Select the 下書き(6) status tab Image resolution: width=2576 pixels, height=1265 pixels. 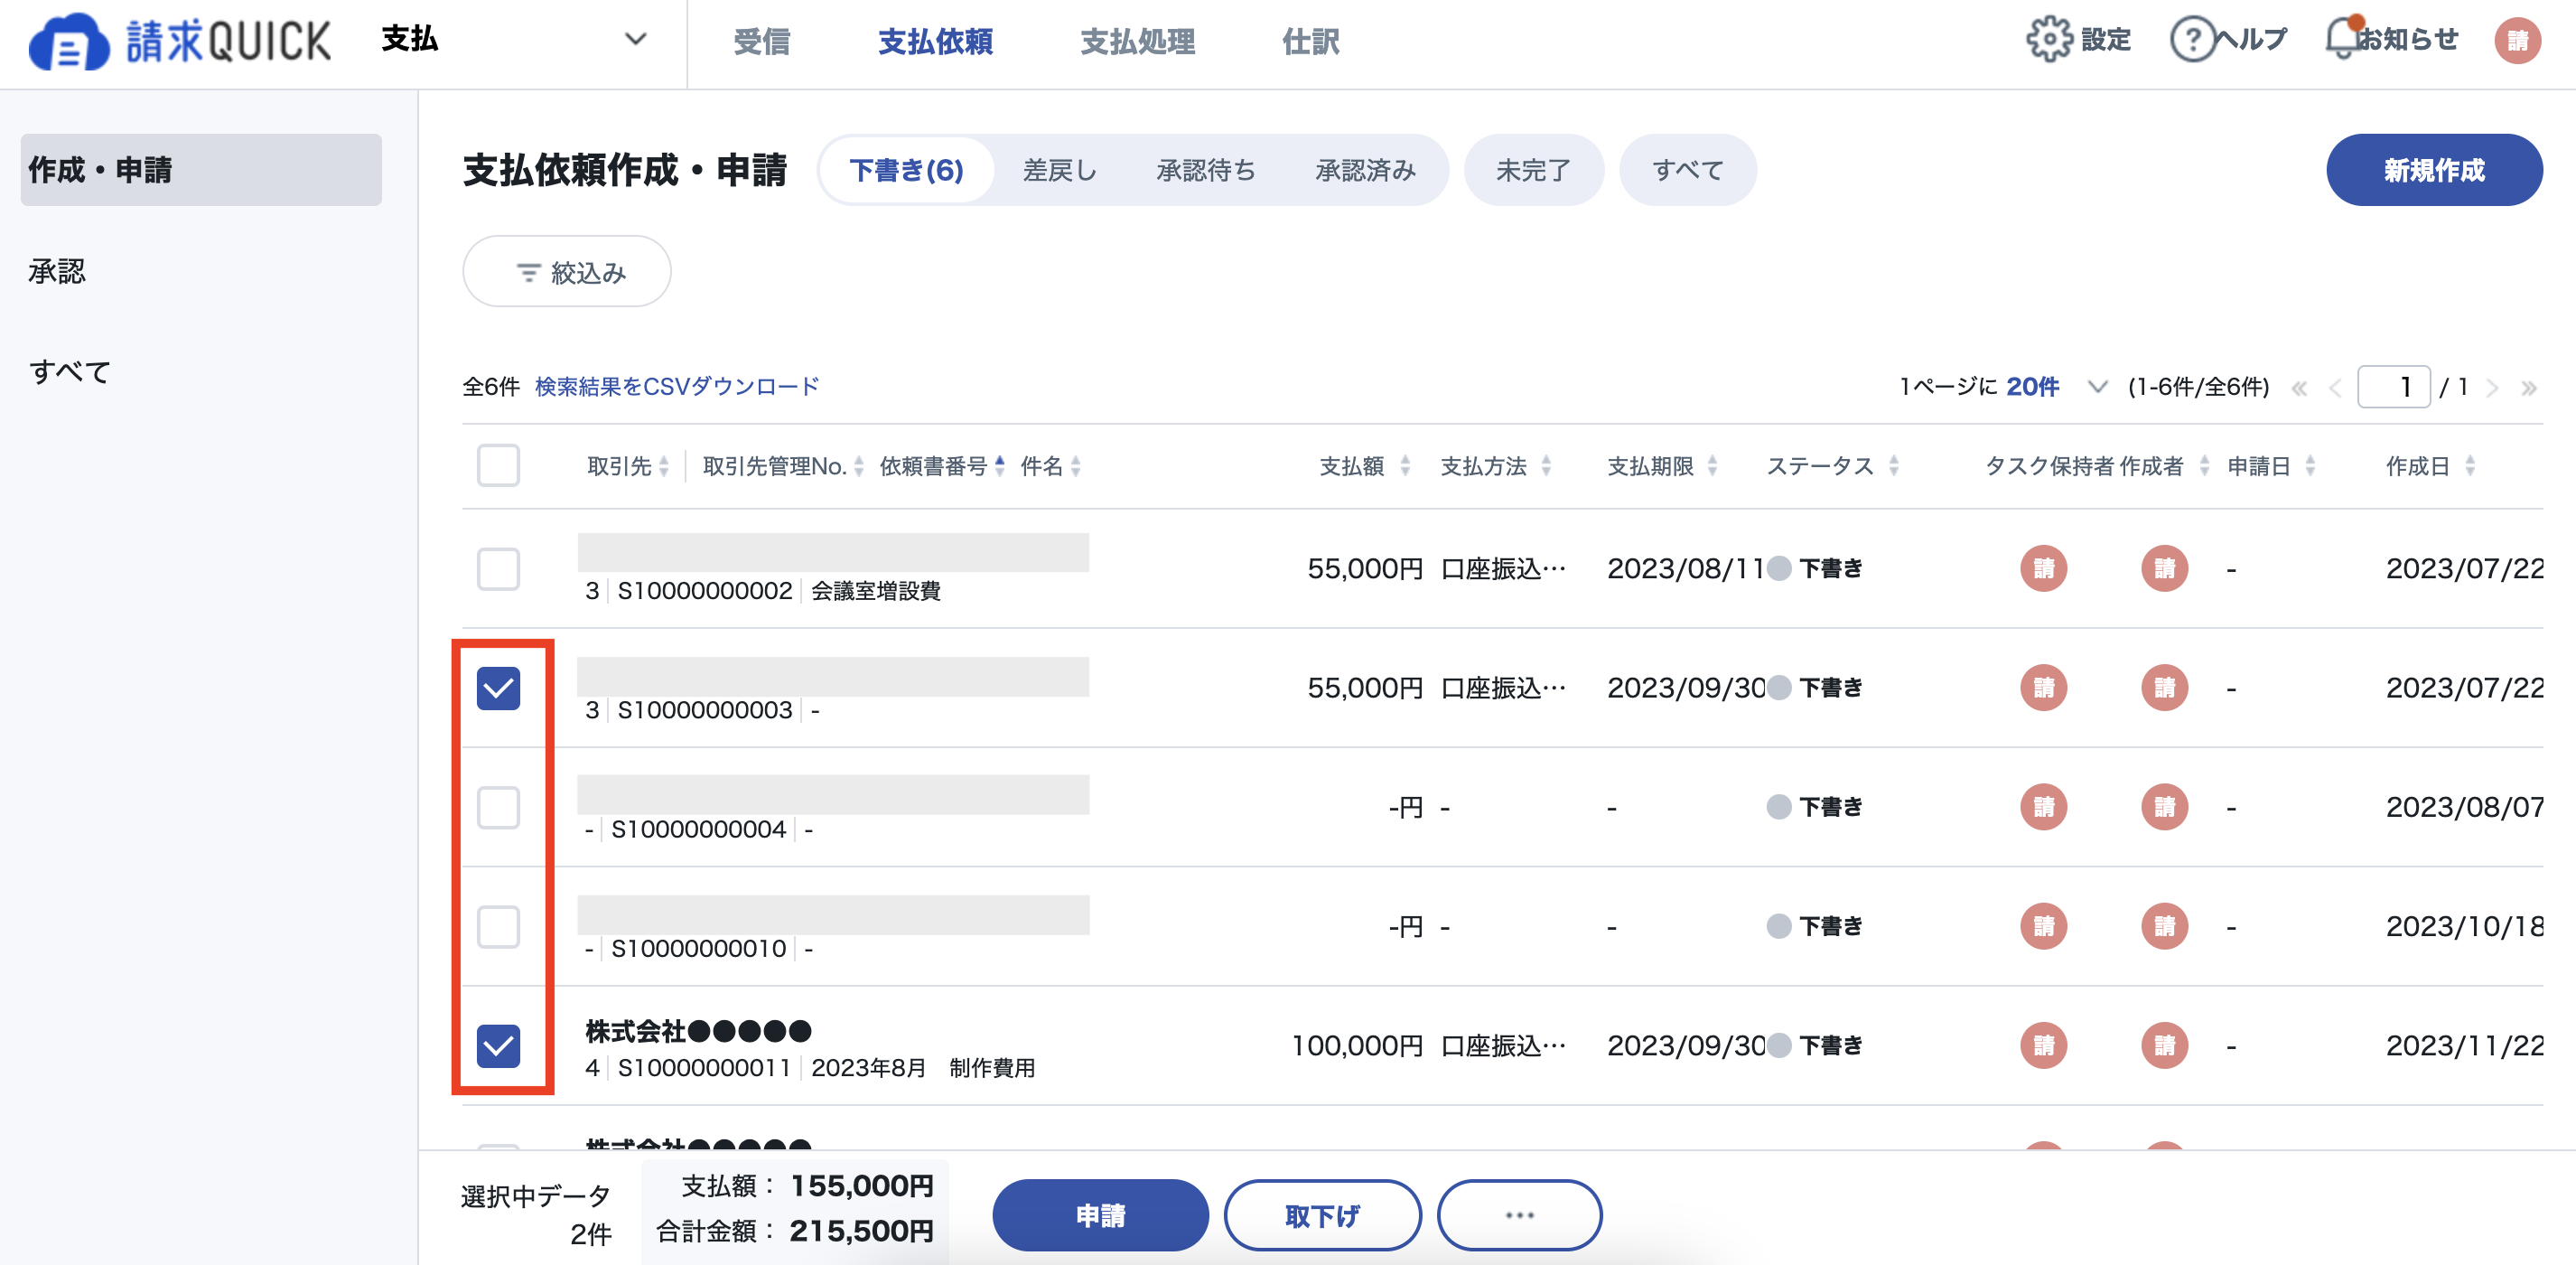pyautogui.click(x=906, y=170)
